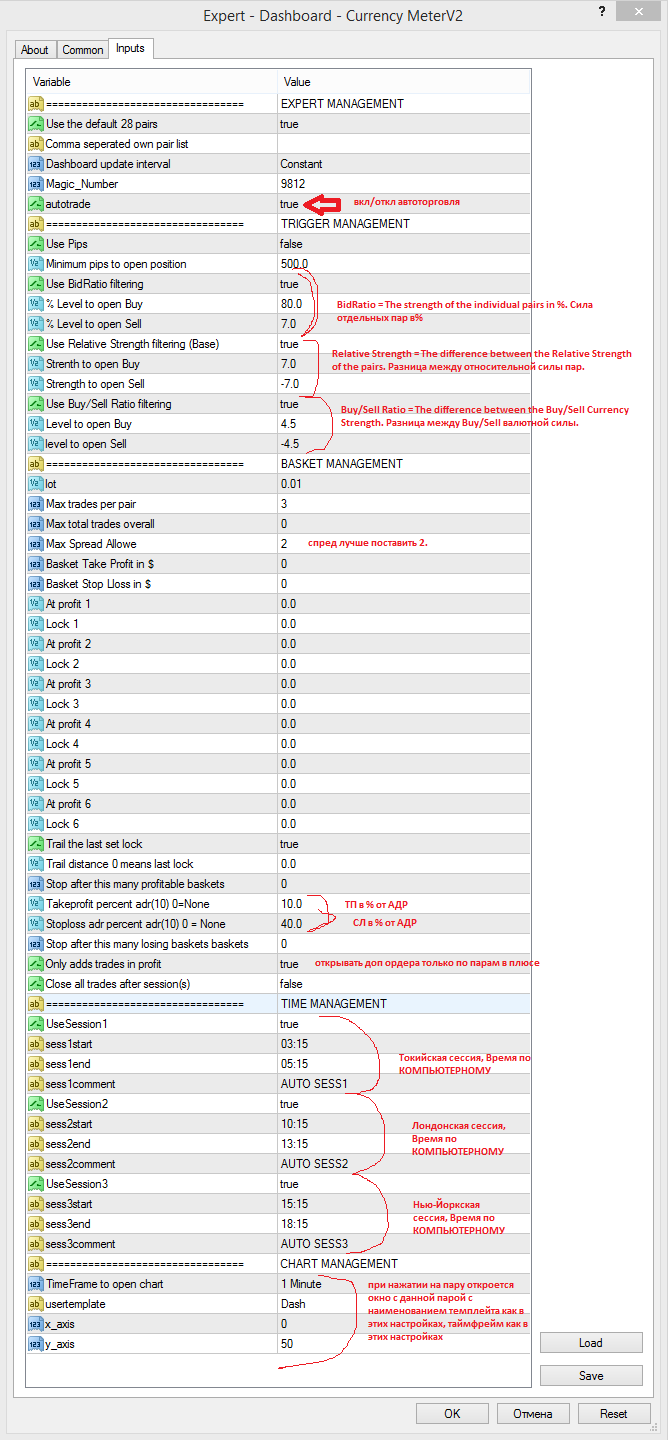Confirm settings with OK button
This screenshot has height=1440, width=668.
pos(452,1414)
